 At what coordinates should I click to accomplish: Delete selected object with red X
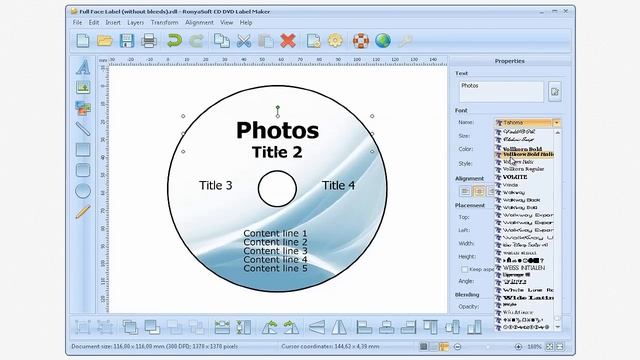[288, 41]
